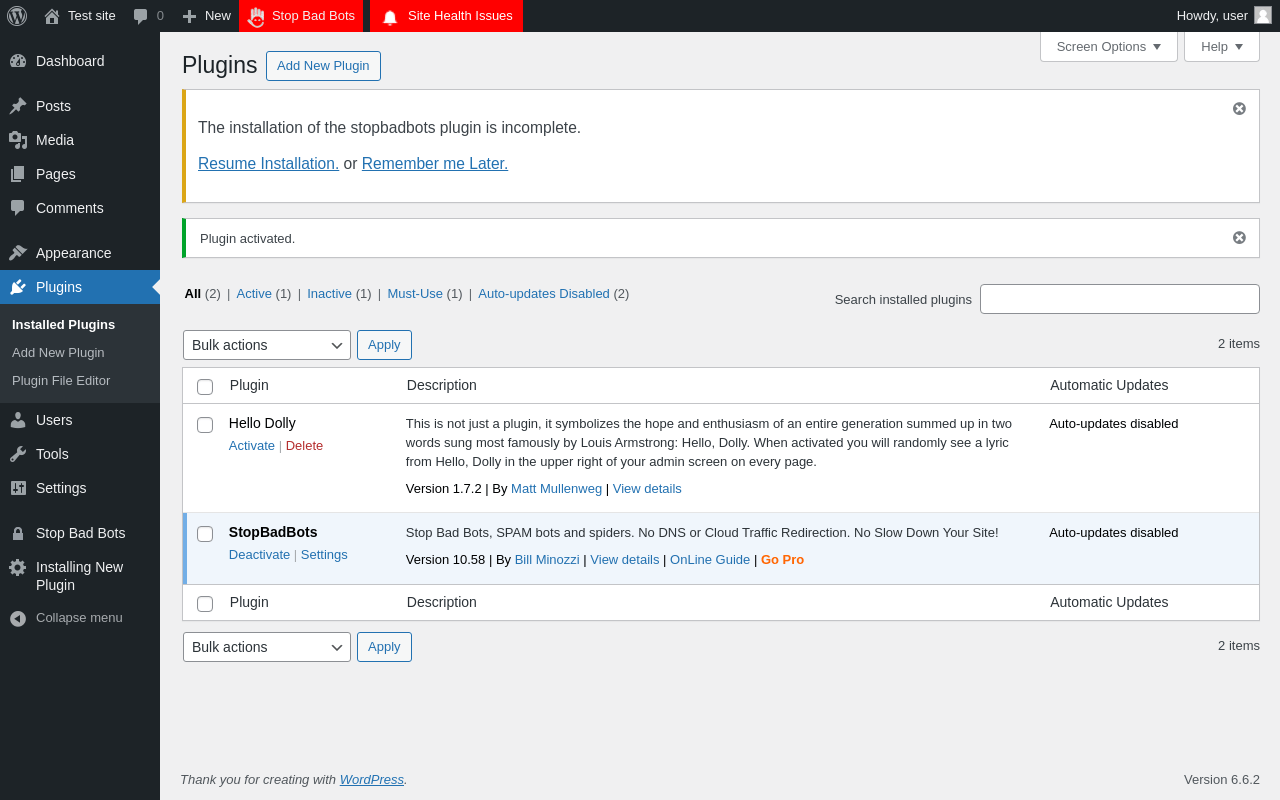Image resolution: width=1280 pixels, height=800 pixels.
Task: Filter plugins by Inactive
Action: [329, 293]
